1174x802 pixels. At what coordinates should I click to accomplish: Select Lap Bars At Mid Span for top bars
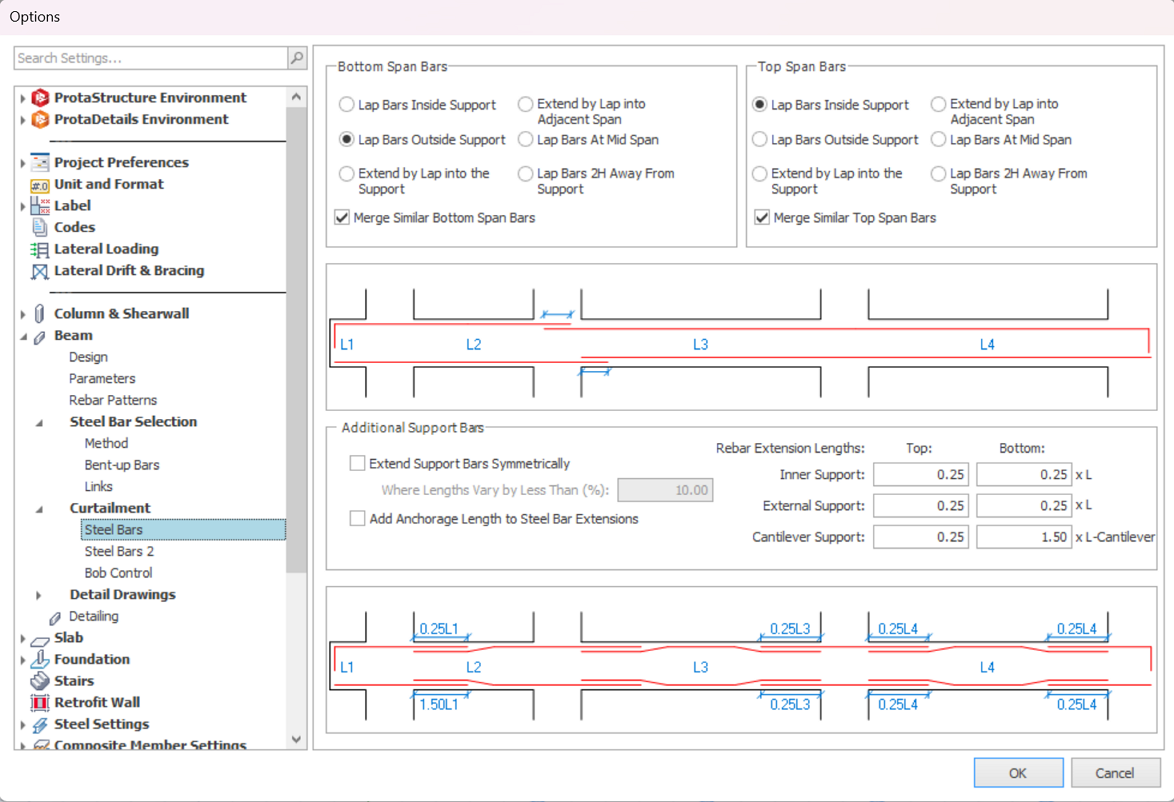(x=939, y=140)
